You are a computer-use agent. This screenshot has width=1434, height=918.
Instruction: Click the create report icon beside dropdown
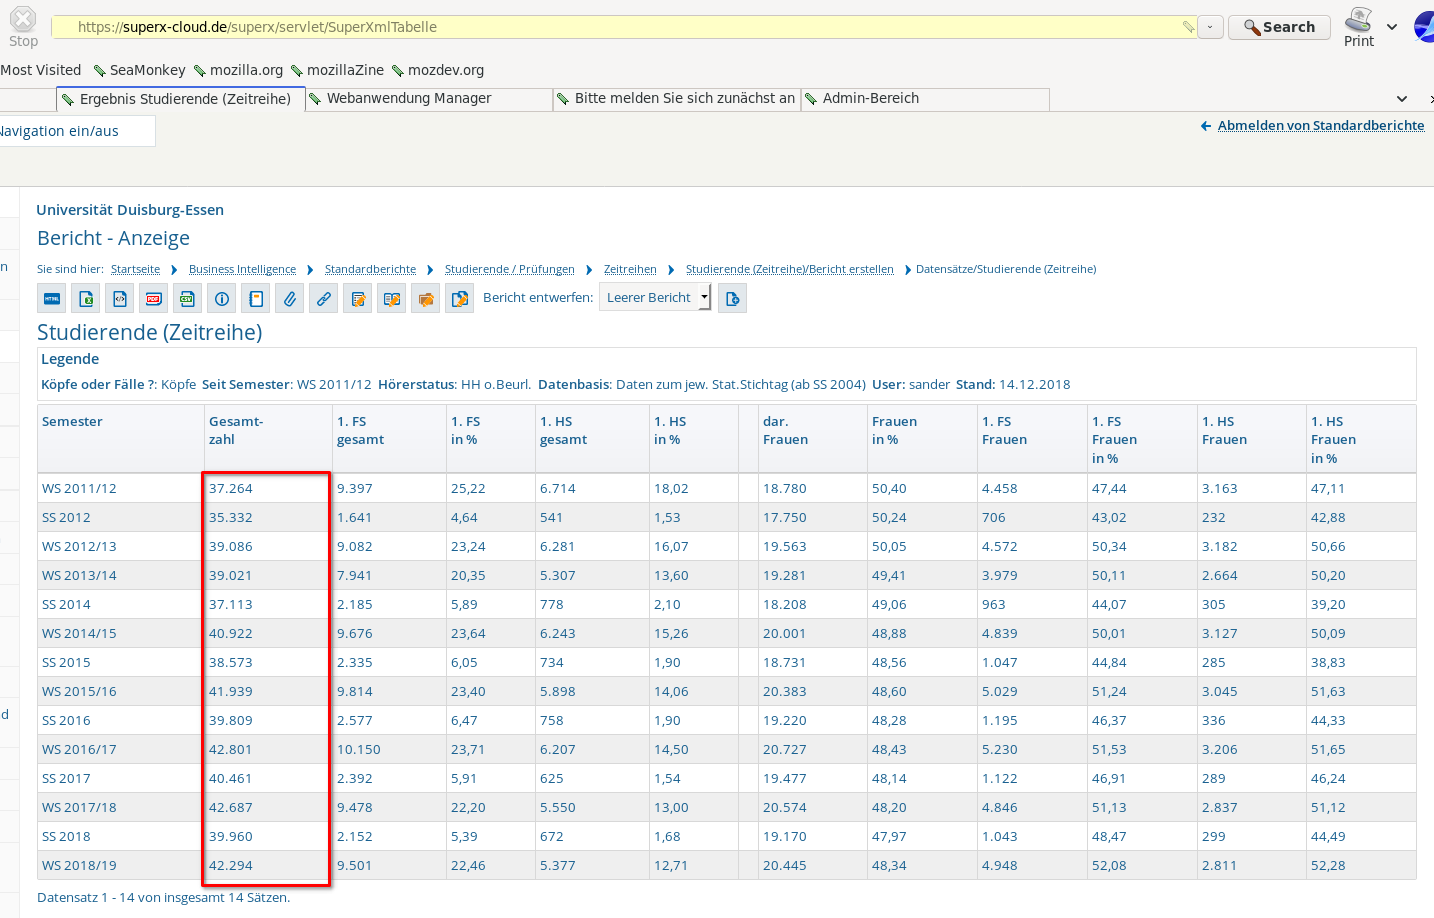733,298
